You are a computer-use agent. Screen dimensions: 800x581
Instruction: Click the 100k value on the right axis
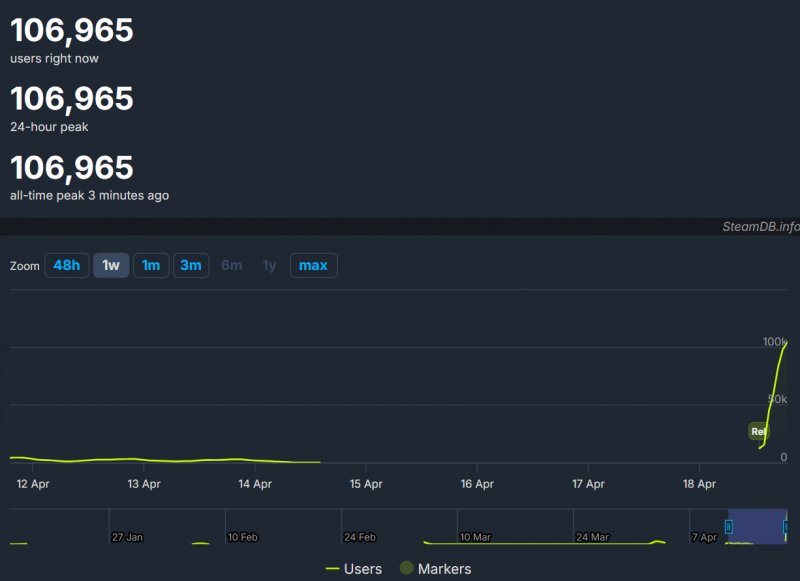click(778, 339)
